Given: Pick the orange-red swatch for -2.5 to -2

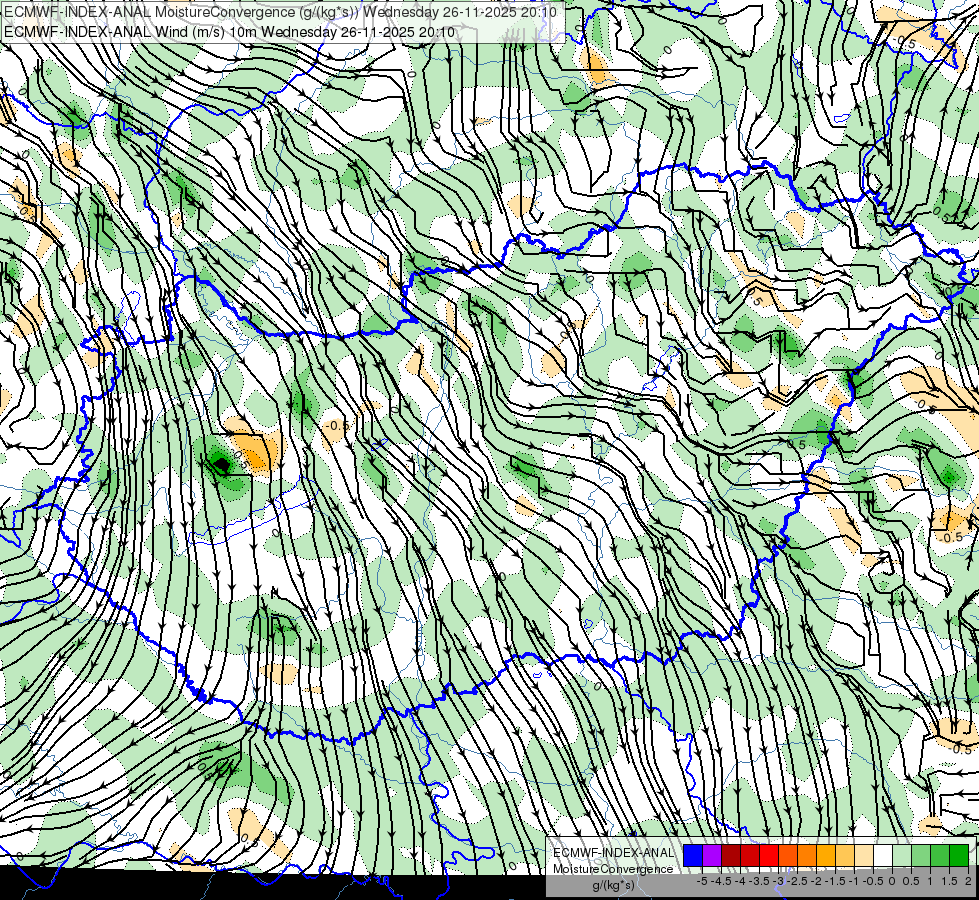Looking at the screenshot, I should click(x=788, y=855).
